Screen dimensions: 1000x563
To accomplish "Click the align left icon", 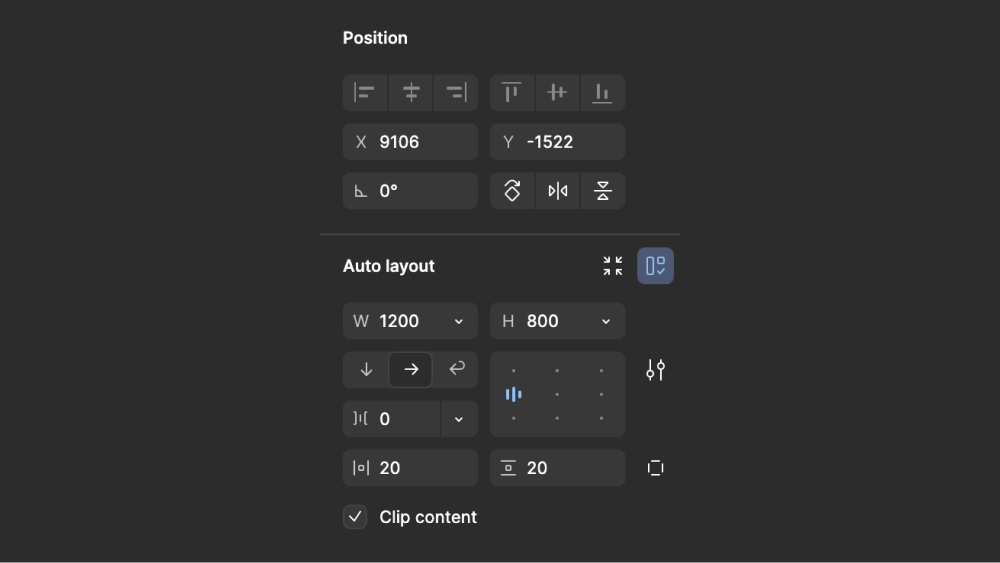I will click(365, 93).
